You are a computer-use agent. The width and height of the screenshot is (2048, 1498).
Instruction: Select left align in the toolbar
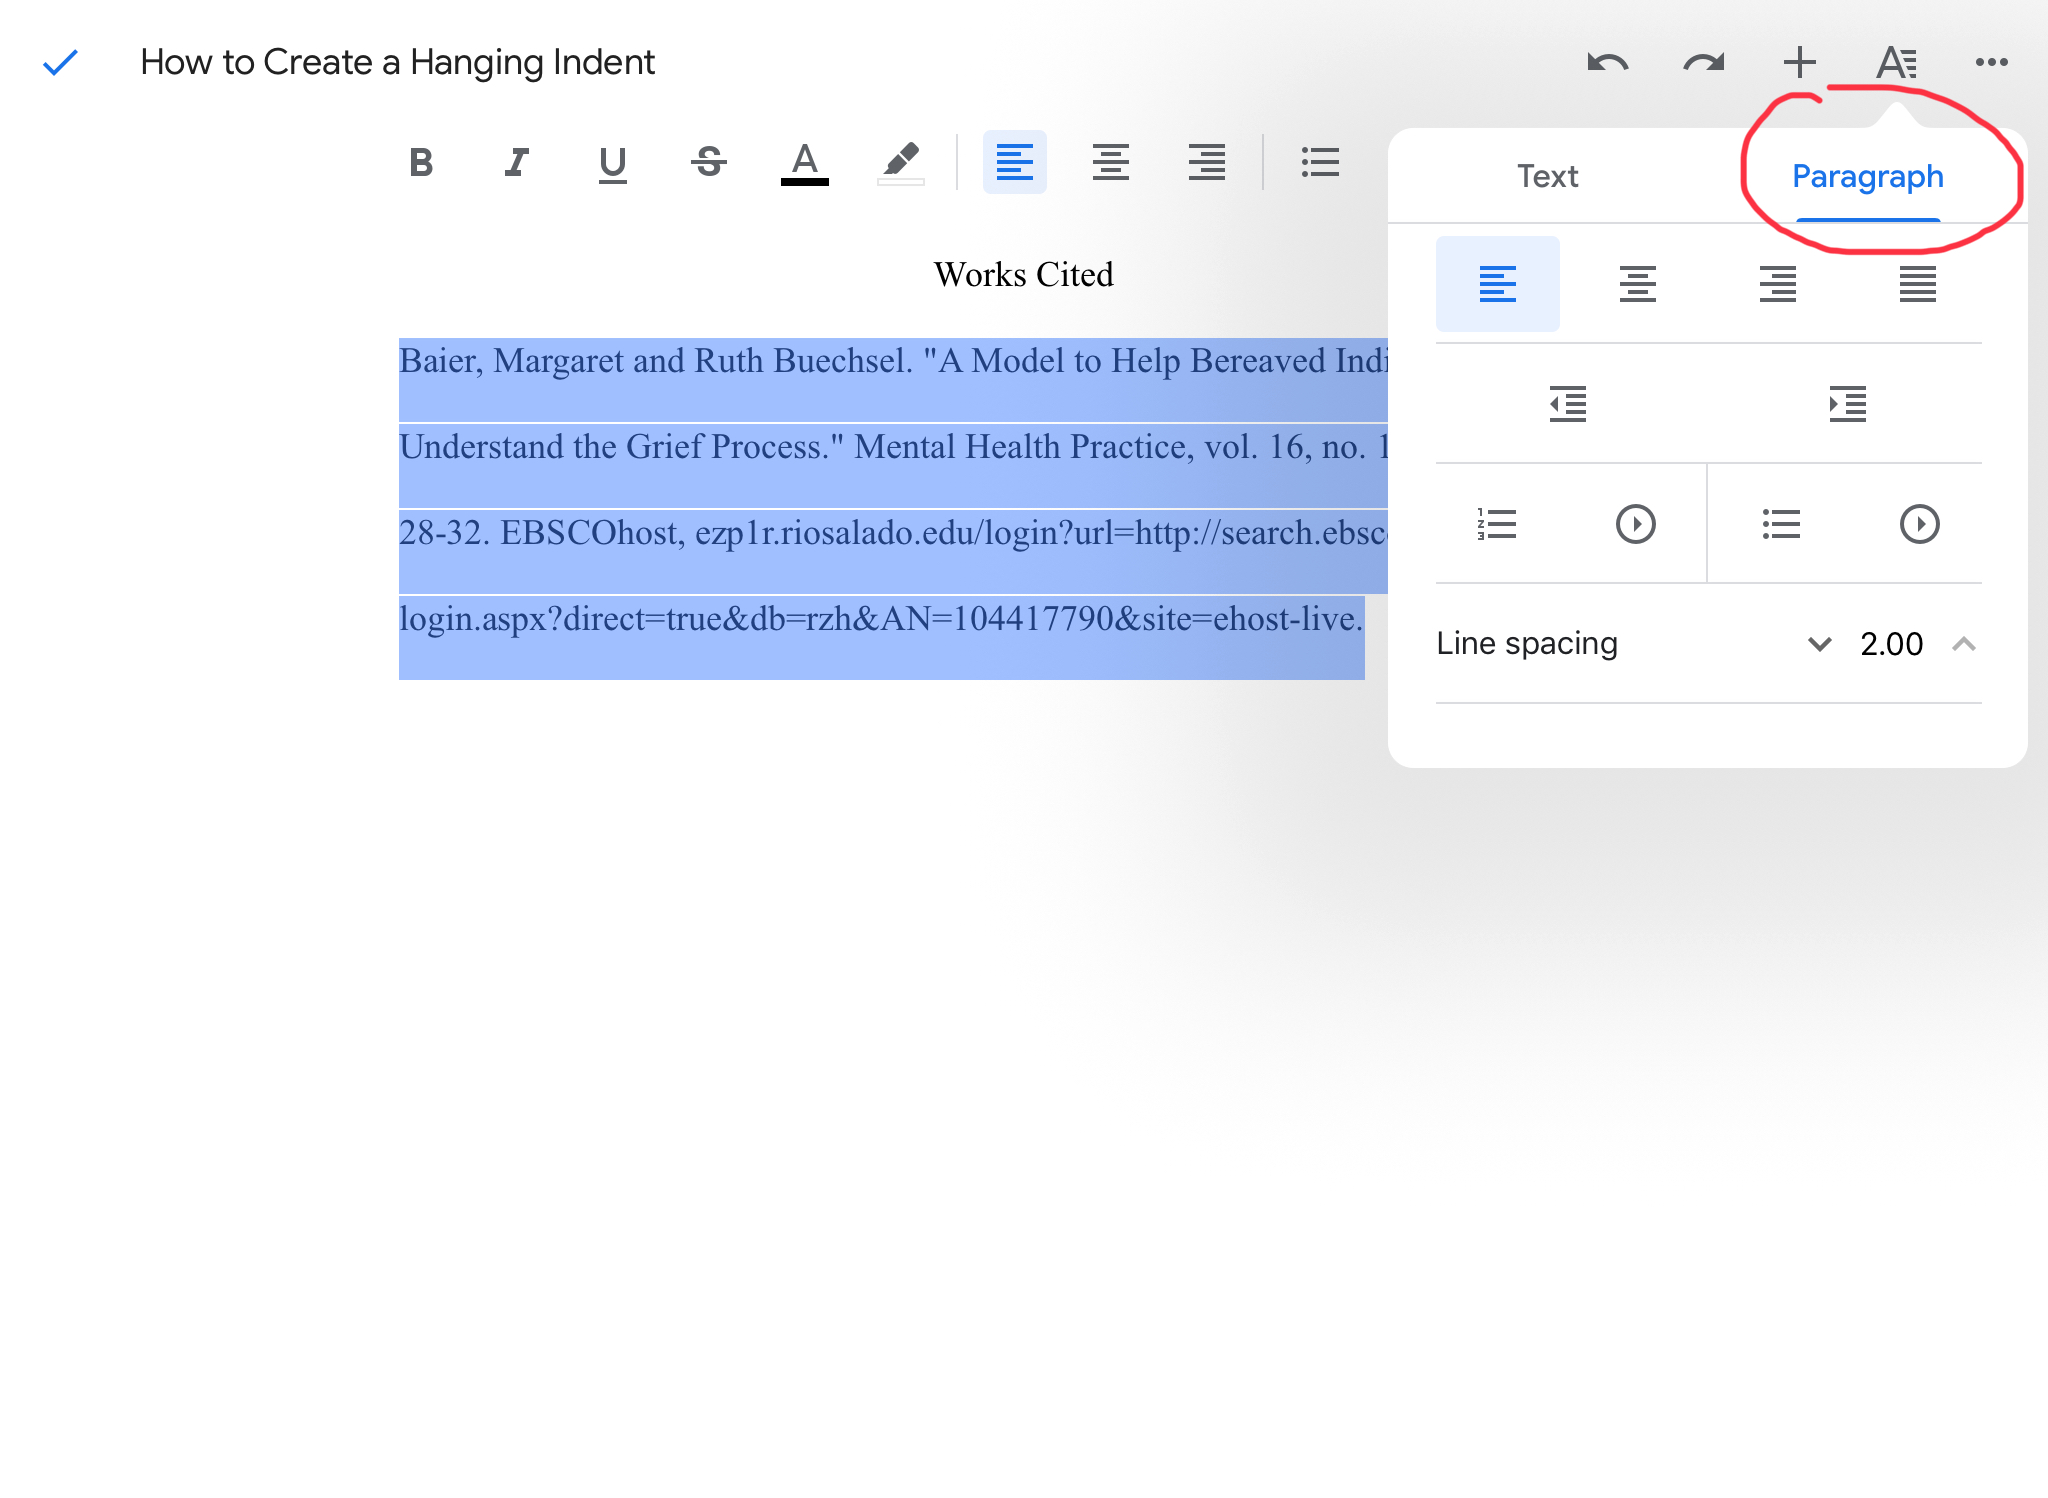(1015, 162)
